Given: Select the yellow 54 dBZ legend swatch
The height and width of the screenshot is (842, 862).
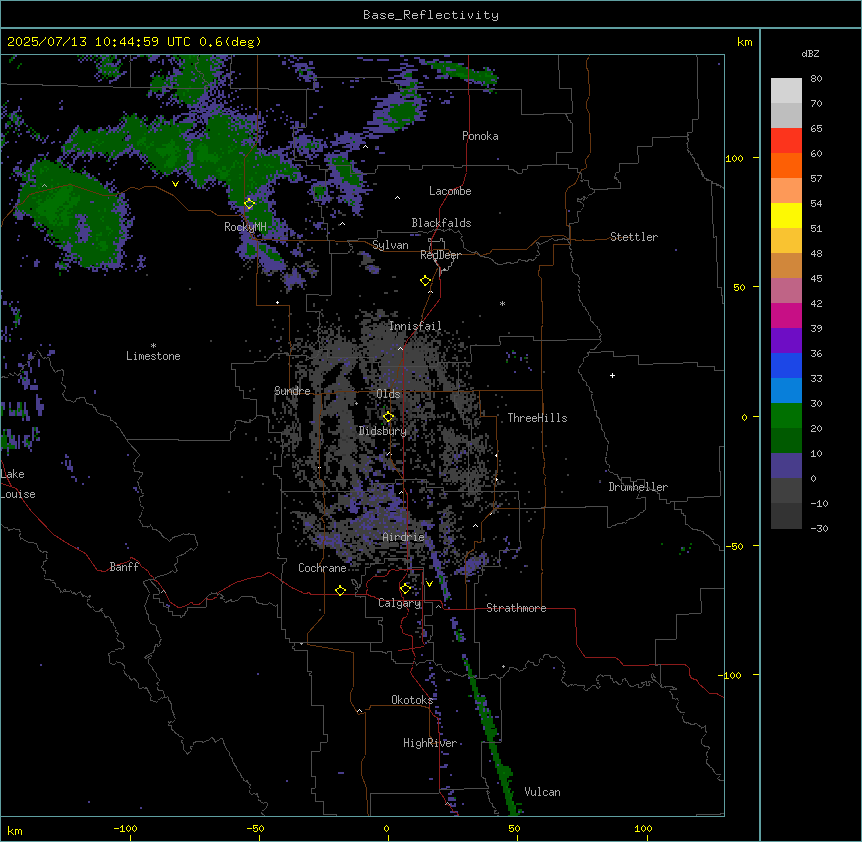Looking at the screenshot, I should (x=786, y=215).
